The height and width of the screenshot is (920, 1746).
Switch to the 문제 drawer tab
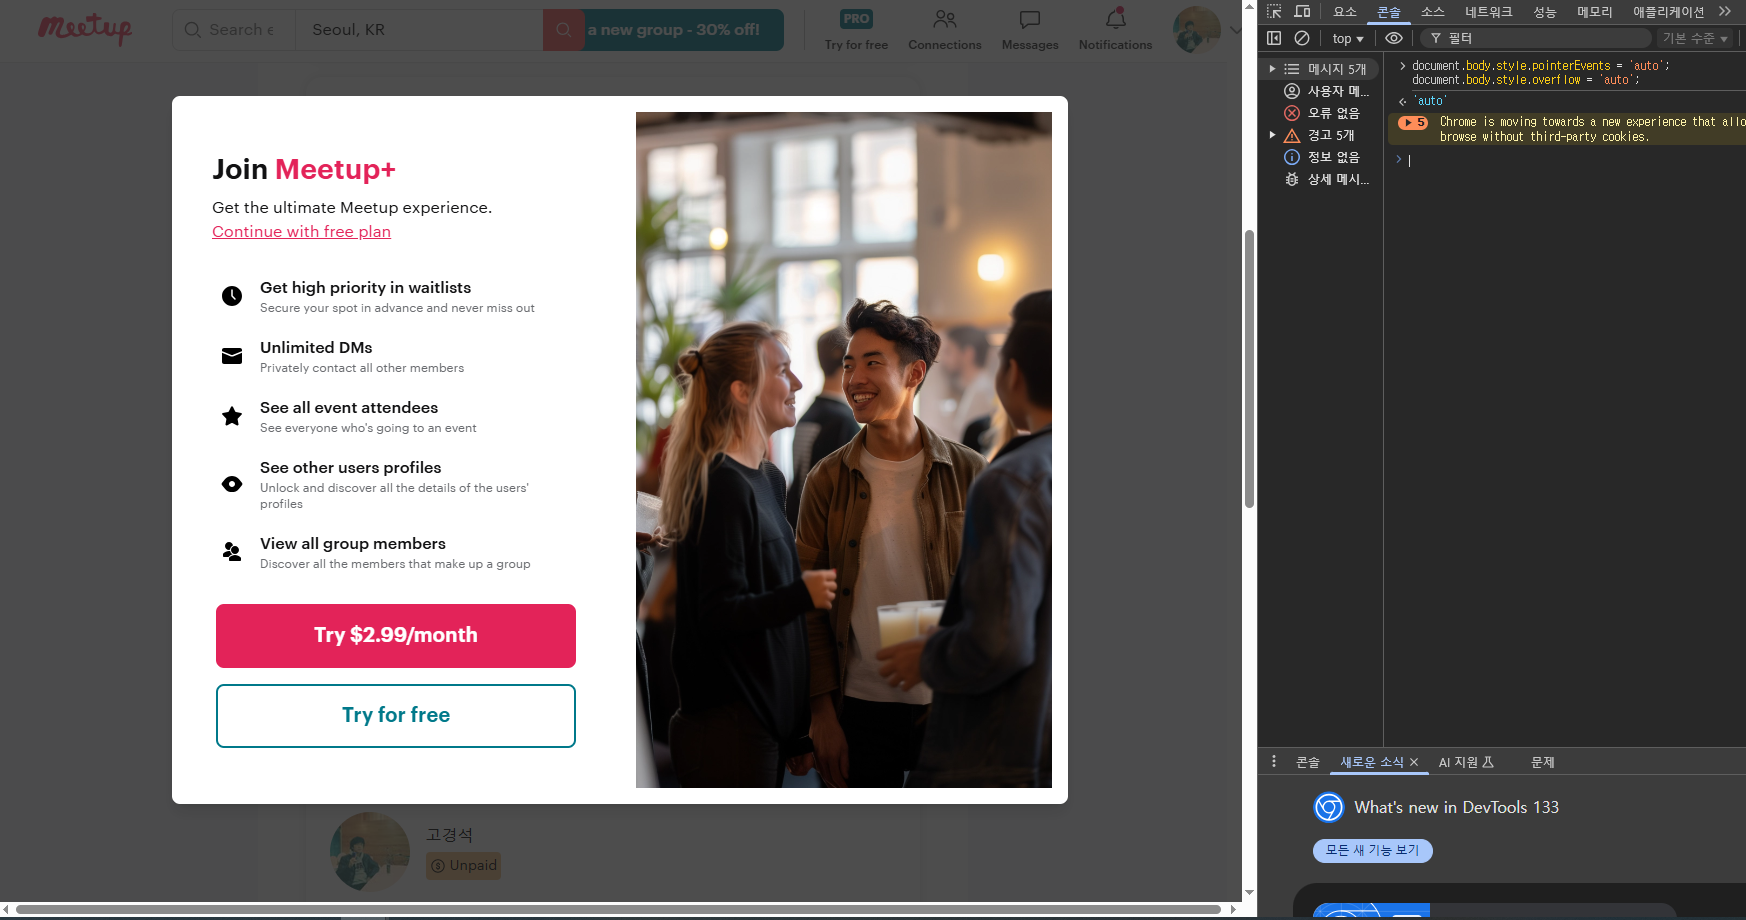[x=1542, y=762]
